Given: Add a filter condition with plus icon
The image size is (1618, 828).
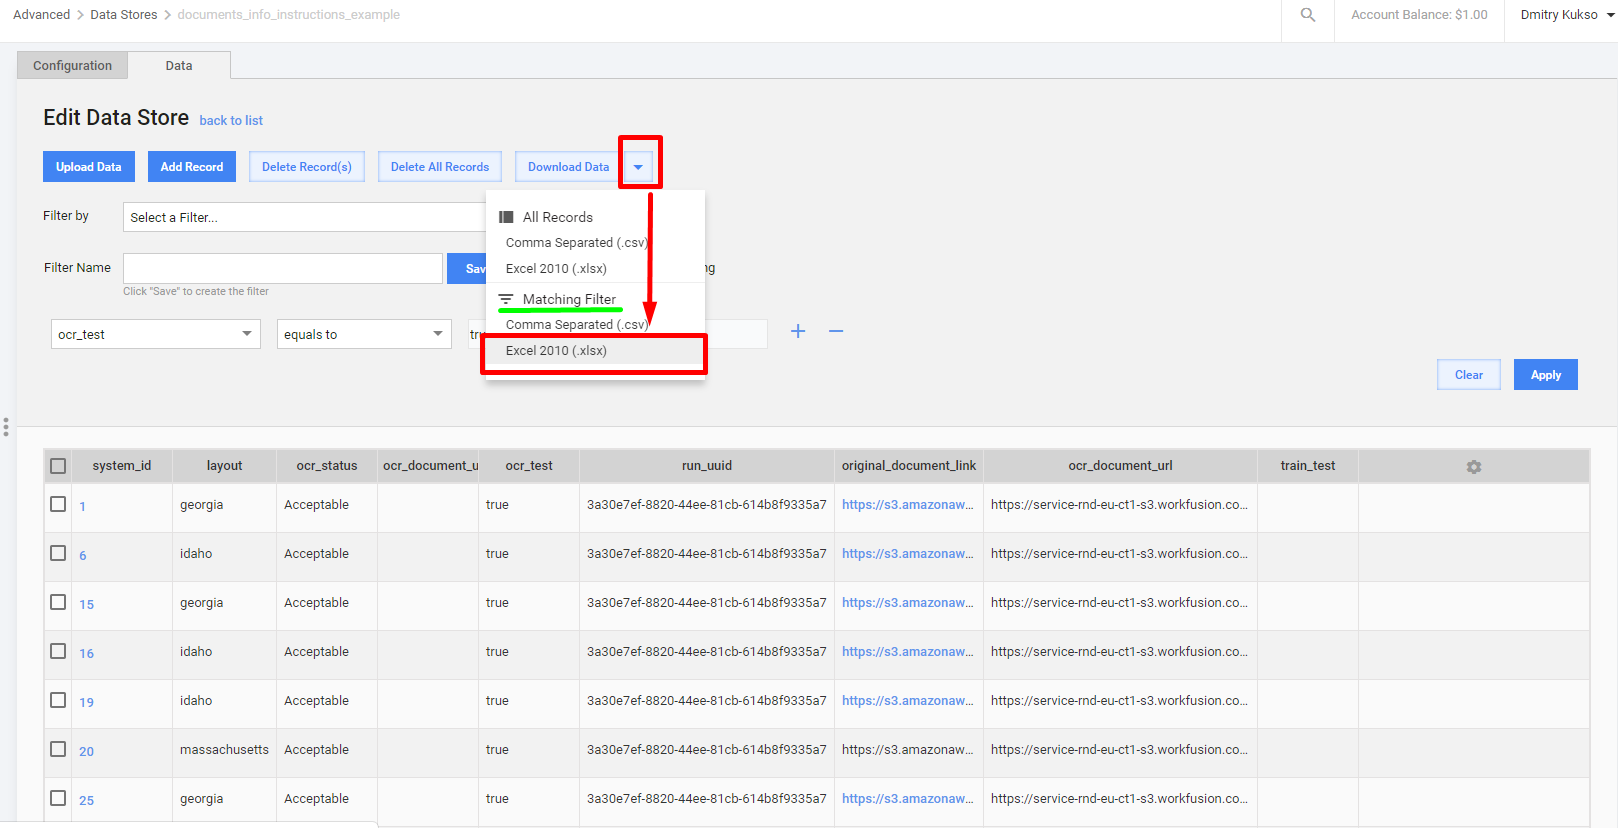Looking at the screenshot, I should pos(798,331).
